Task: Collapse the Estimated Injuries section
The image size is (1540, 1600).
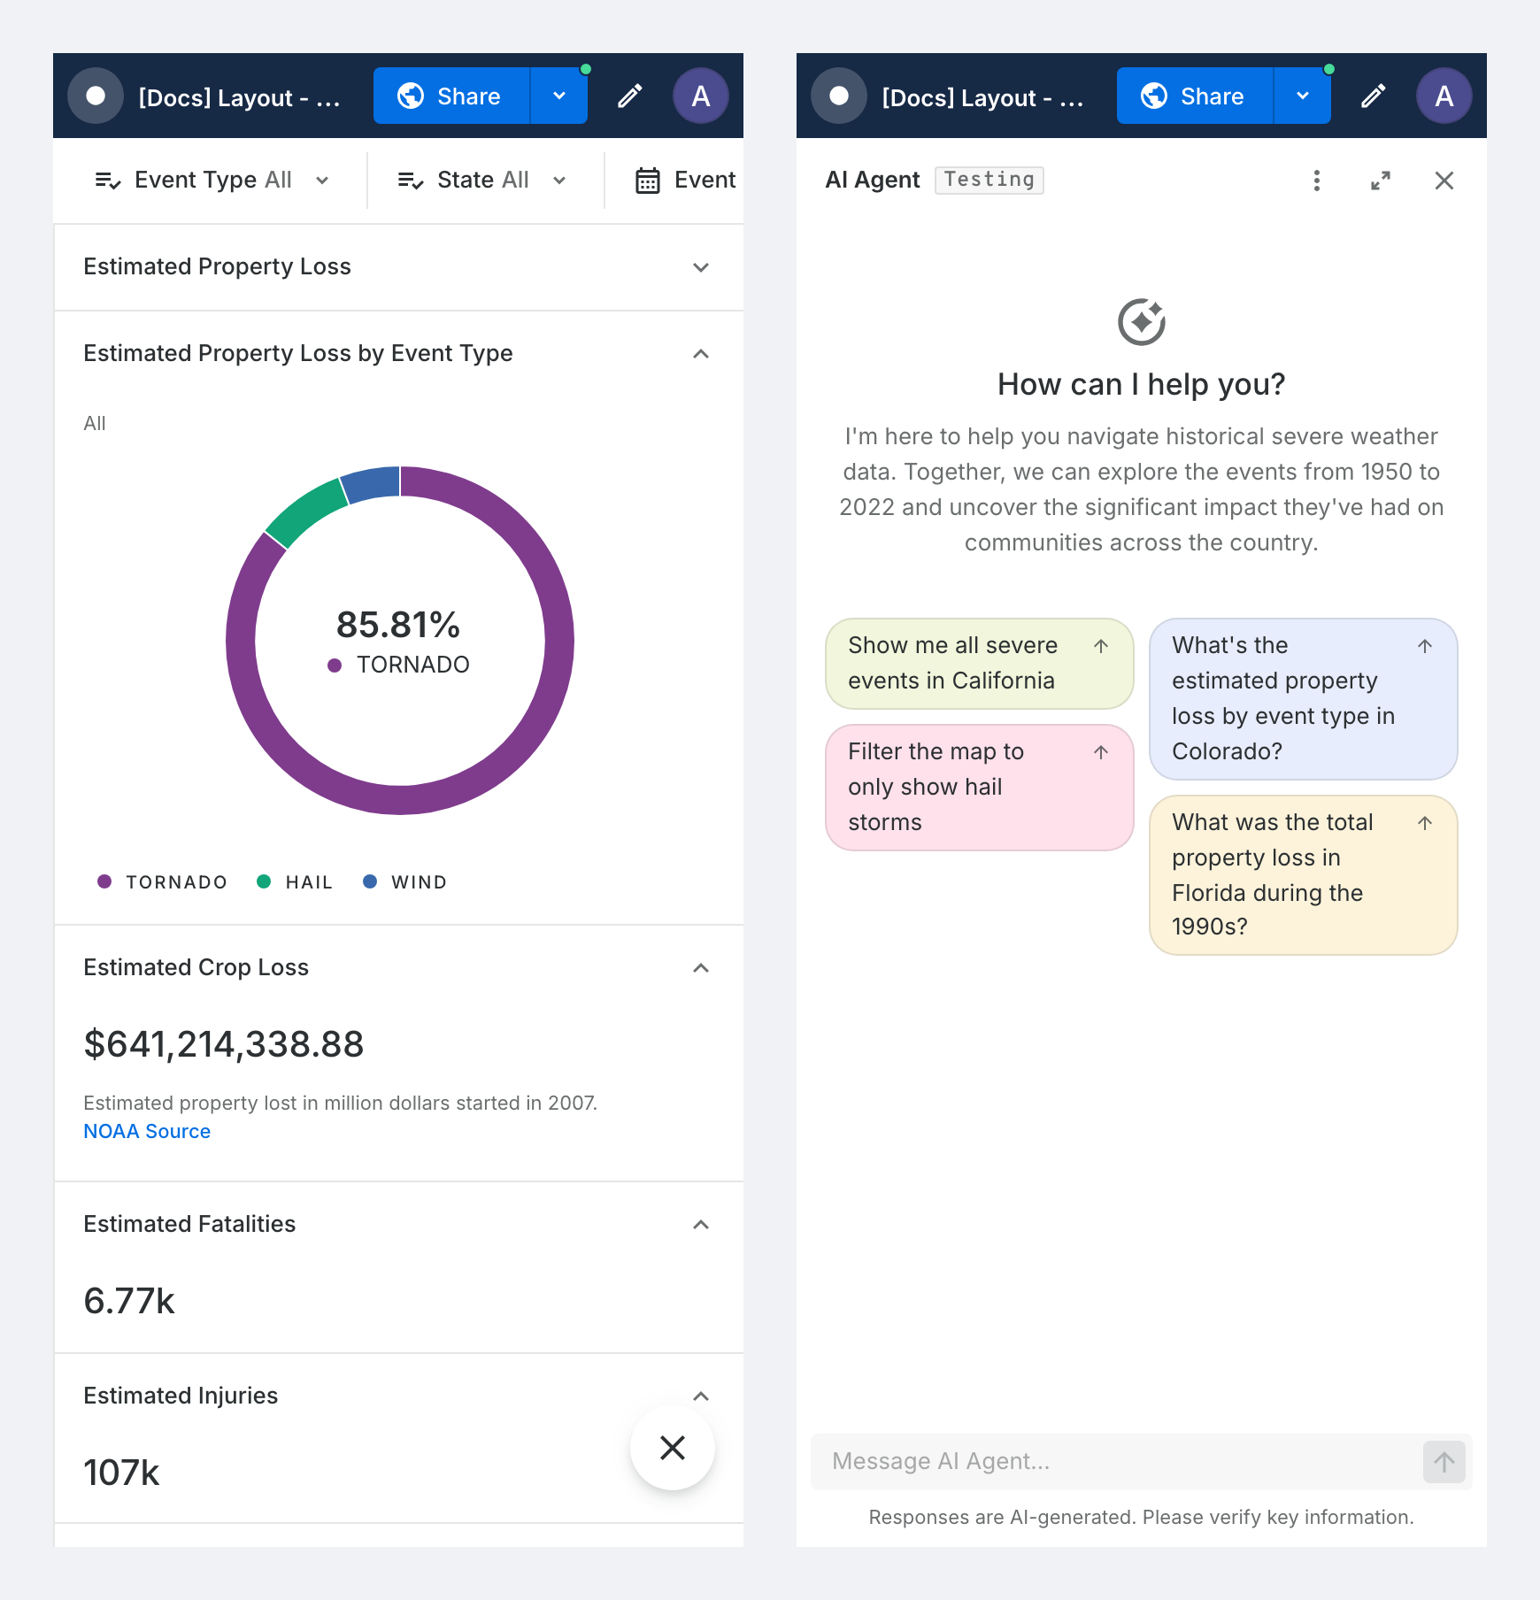Action: point(701,1397)
